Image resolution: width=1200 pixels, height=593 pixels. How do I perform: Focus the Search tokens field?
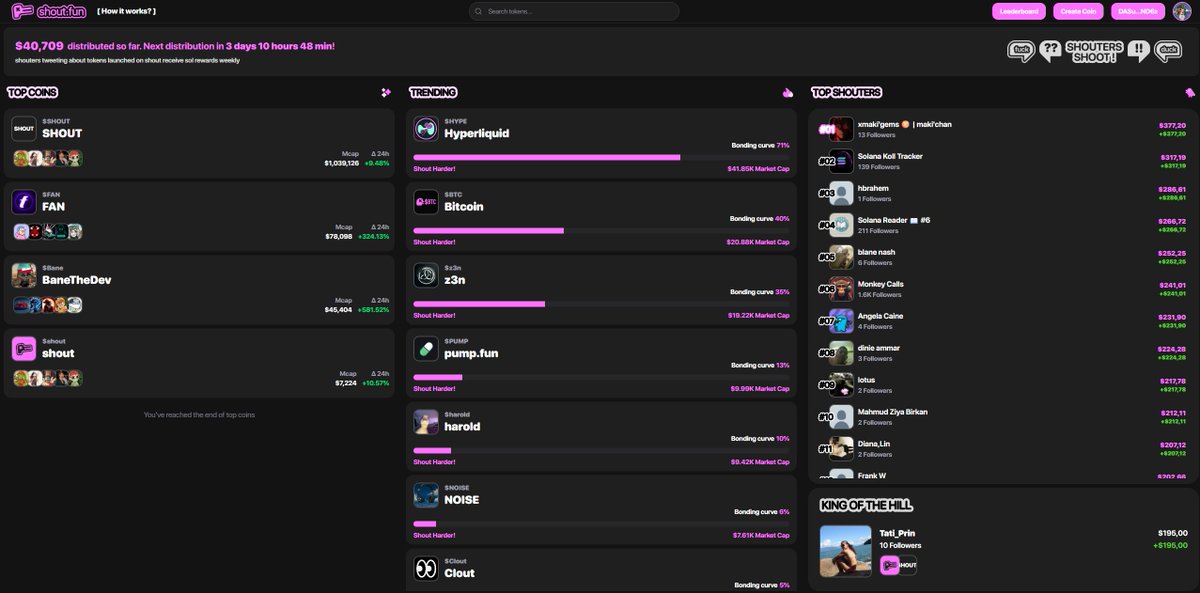pyautogui.click(x=574, y=11)
